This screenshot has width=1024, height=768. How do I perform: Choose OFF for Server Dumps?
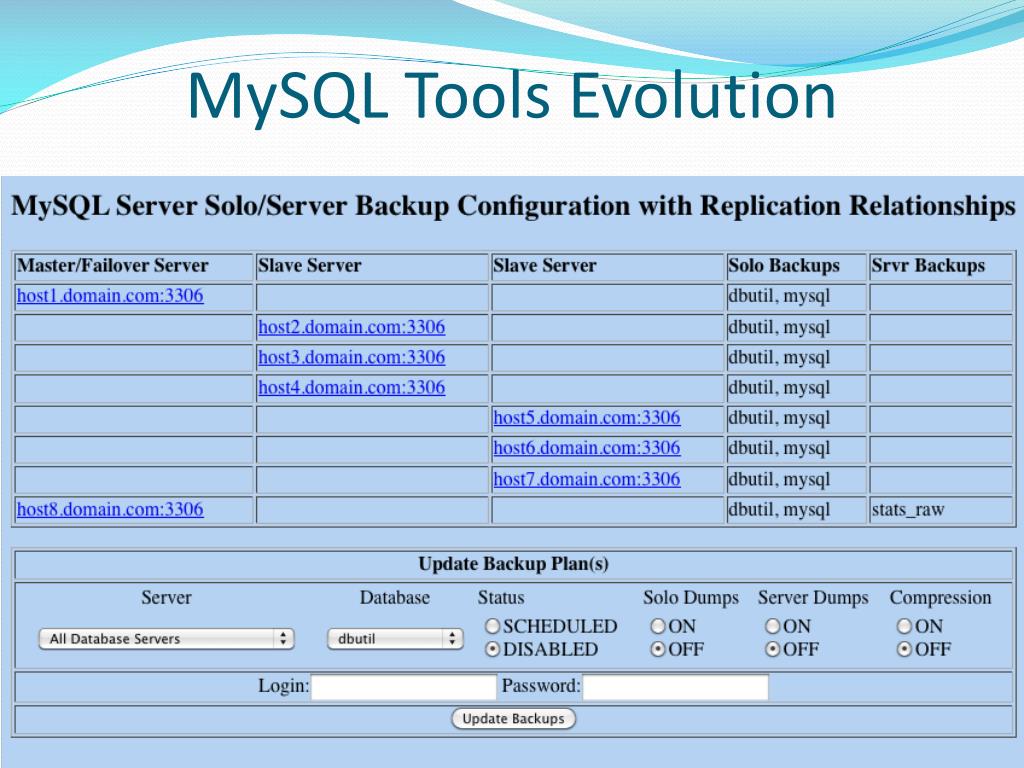click(x=773, y=649)
